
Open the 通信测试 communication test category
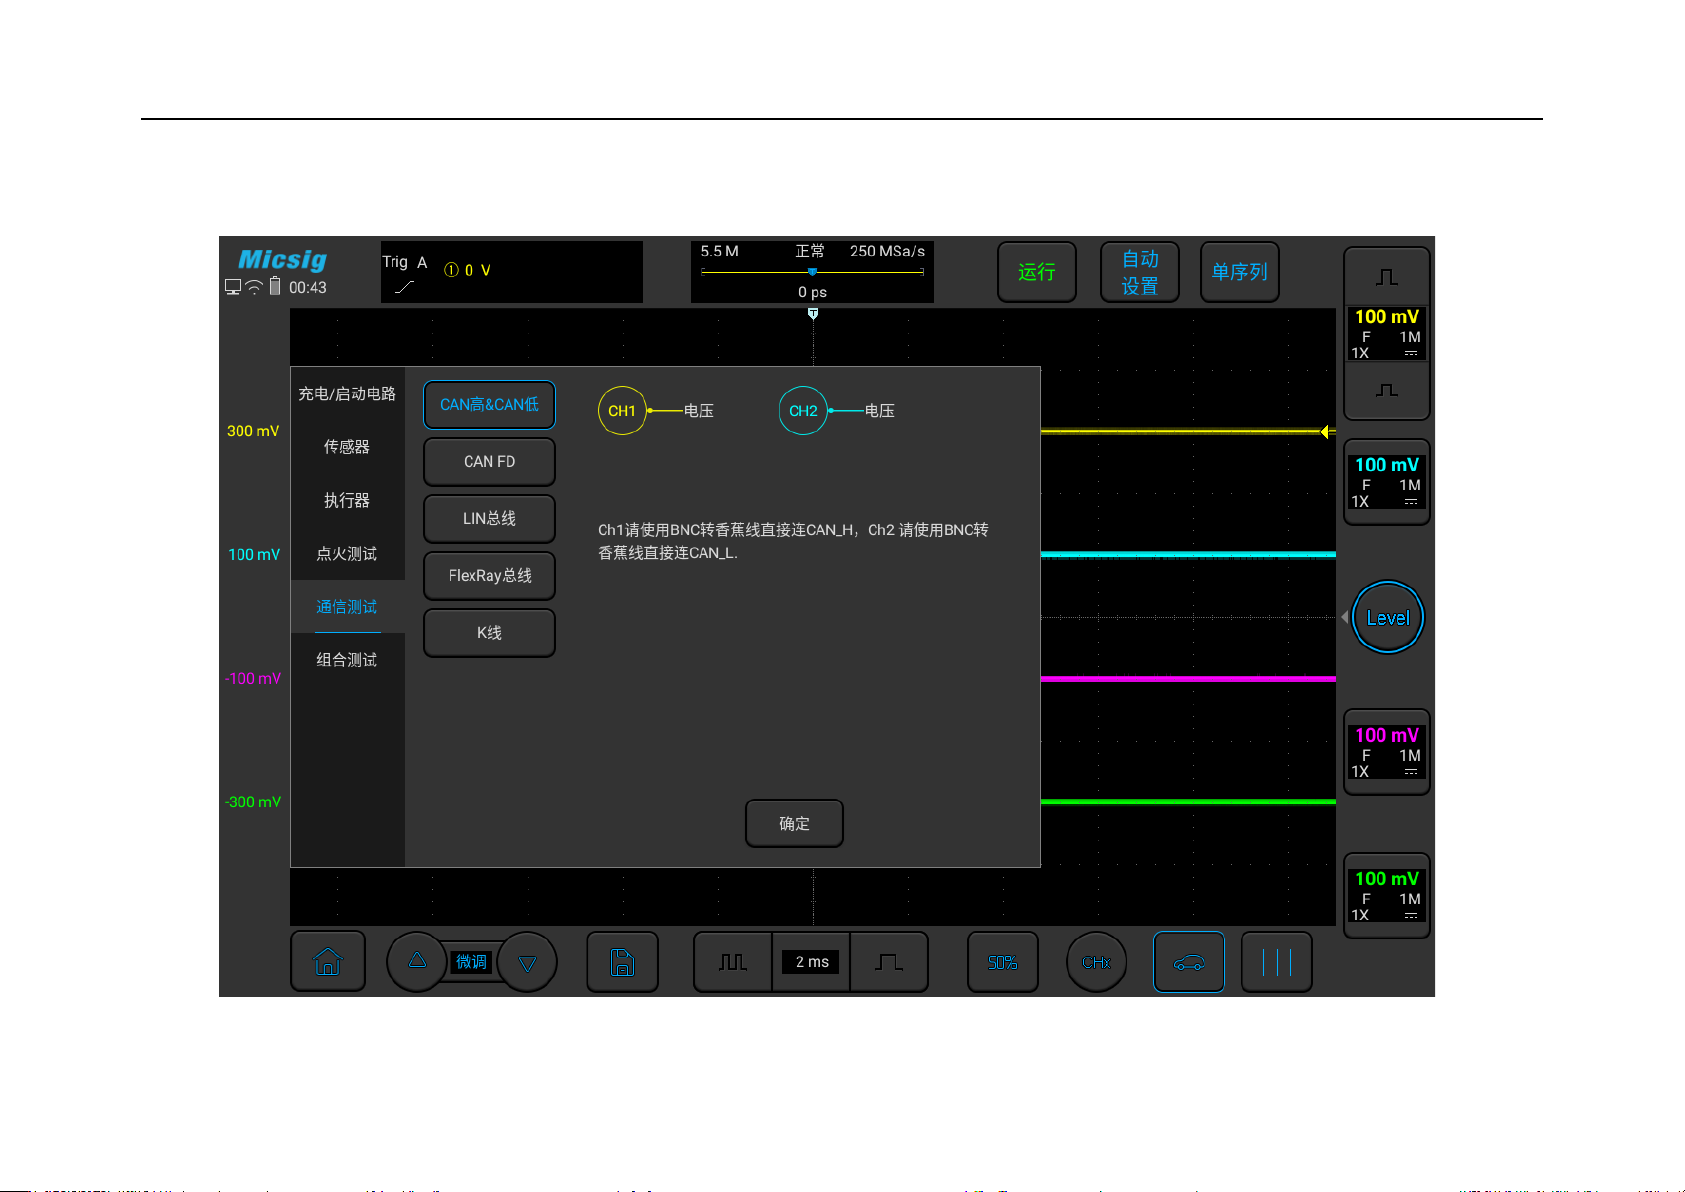tap(347, 607)
